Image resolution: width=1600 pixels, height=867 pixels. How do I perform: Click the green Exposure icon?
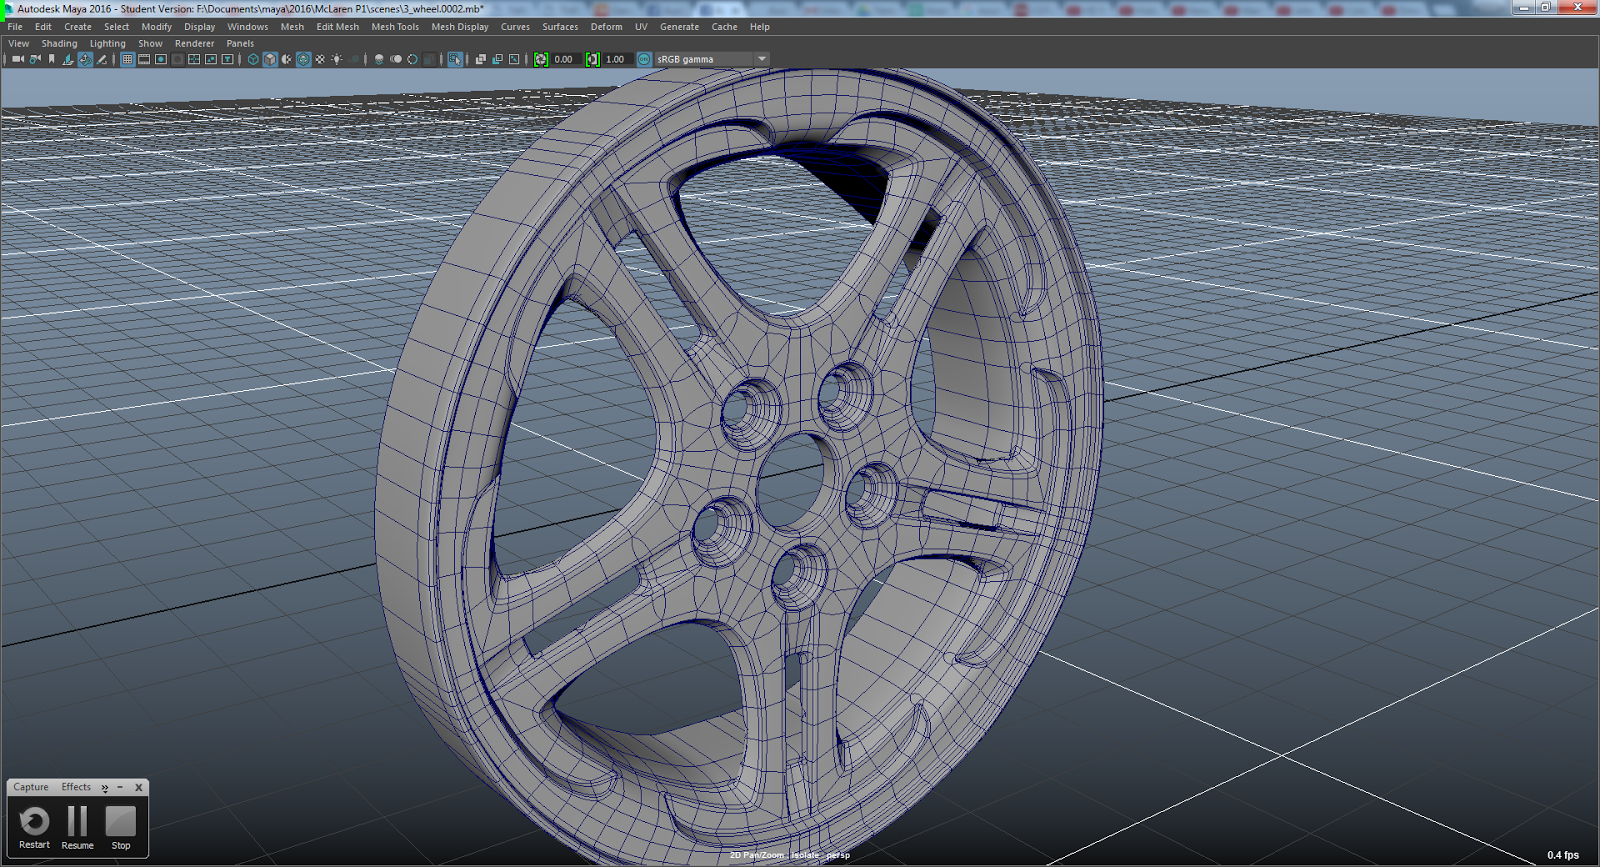pos(541,59)
